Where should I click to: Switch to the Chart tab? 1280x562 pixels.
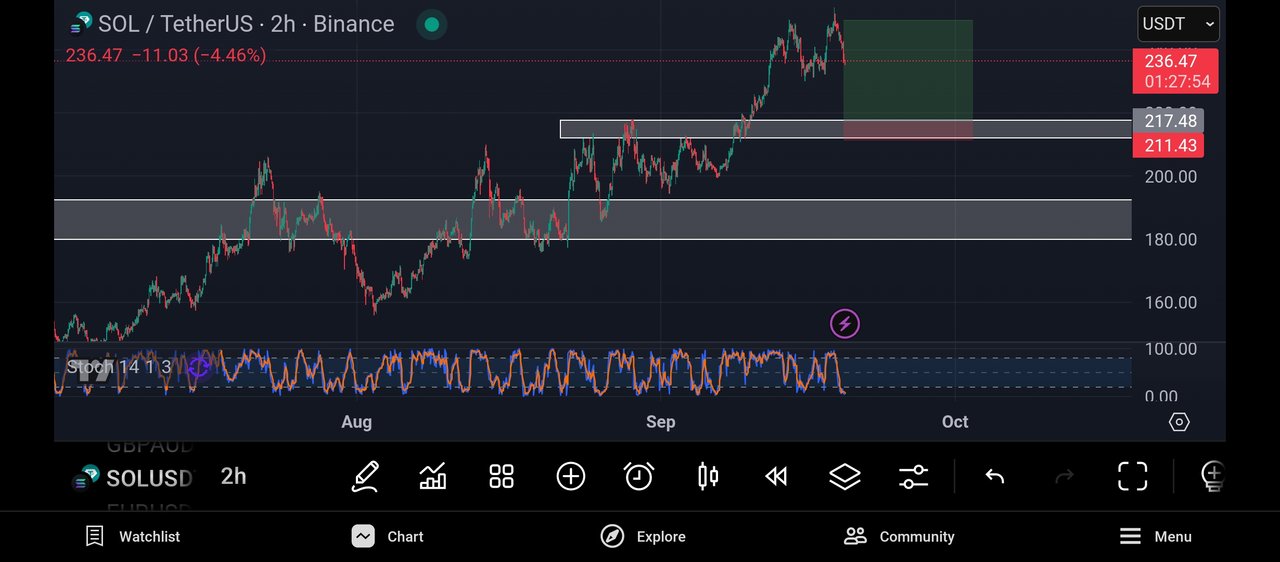tap(388, 536)
